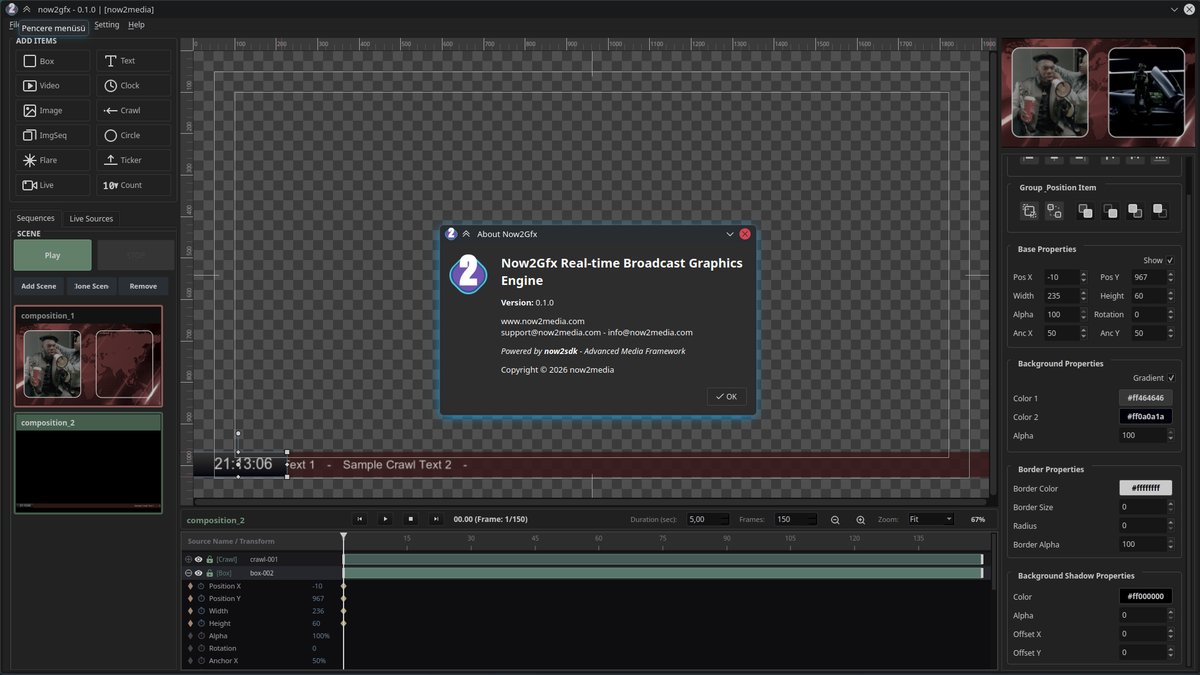Add an Image item

click(x=52, y=111)
